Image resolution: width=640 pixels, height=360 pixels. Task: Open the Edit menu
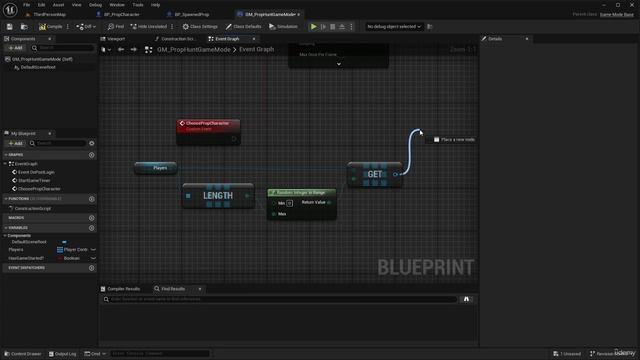(41, 5)
